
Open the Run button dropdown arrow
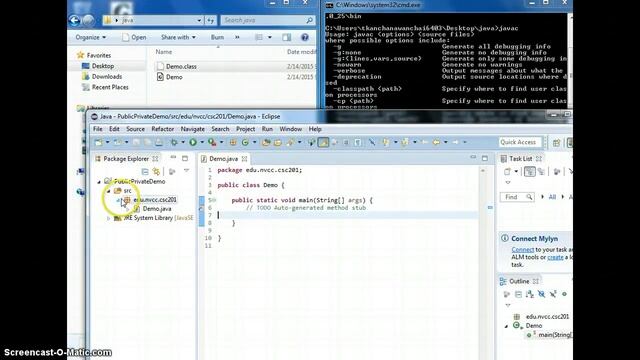pyautogui.click(x=202, y=142)
